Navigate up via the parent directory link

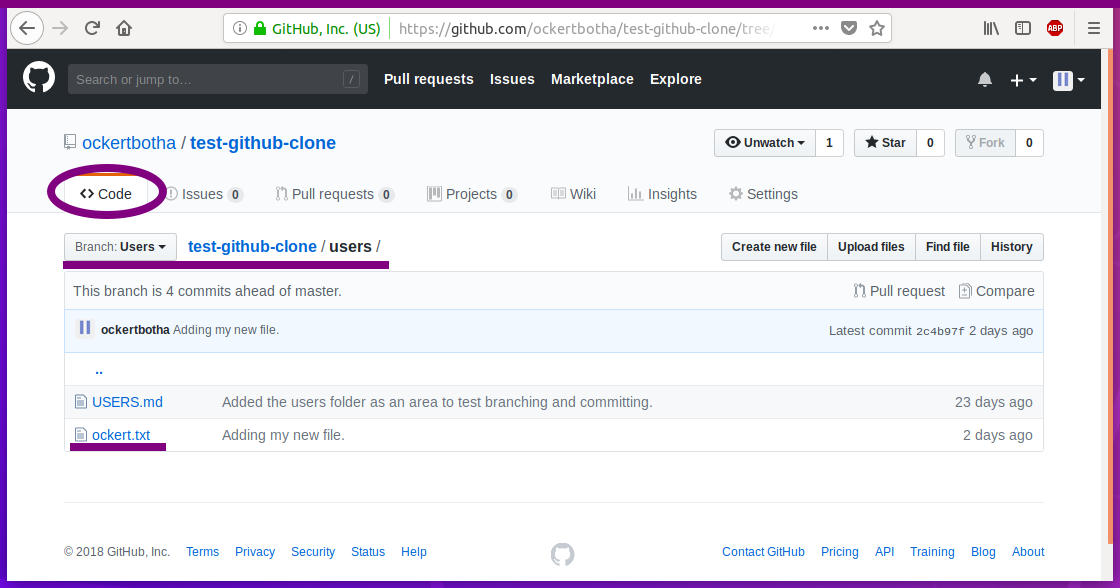point(99,370)
